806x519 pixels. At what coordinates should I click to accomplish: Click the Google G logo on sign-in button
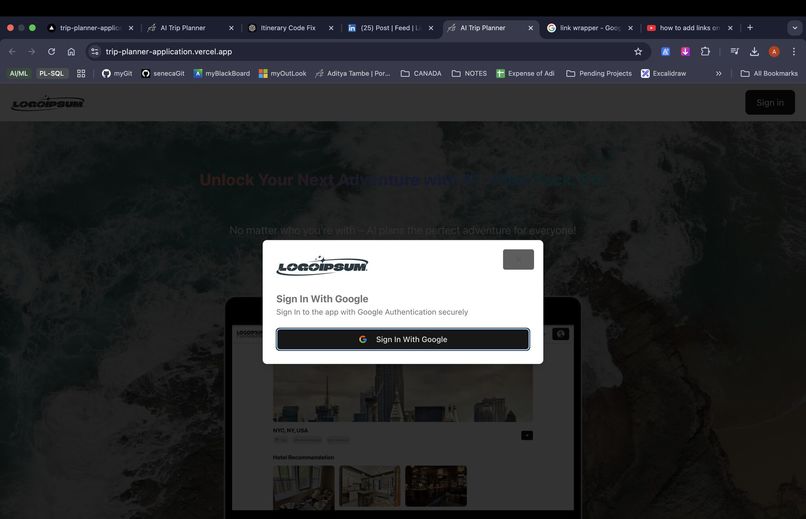[363, 340]
